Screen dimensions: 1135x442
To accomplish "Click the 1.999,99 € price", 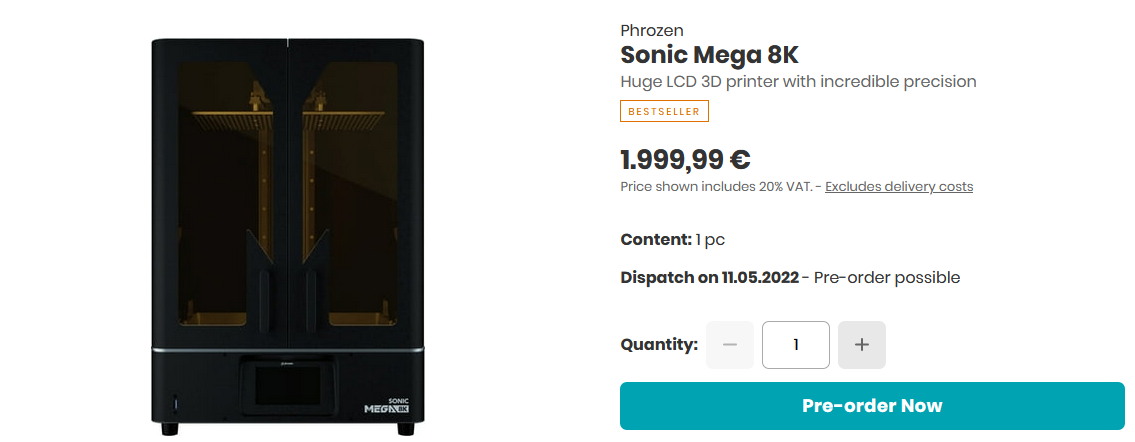I will coord(685,159).
